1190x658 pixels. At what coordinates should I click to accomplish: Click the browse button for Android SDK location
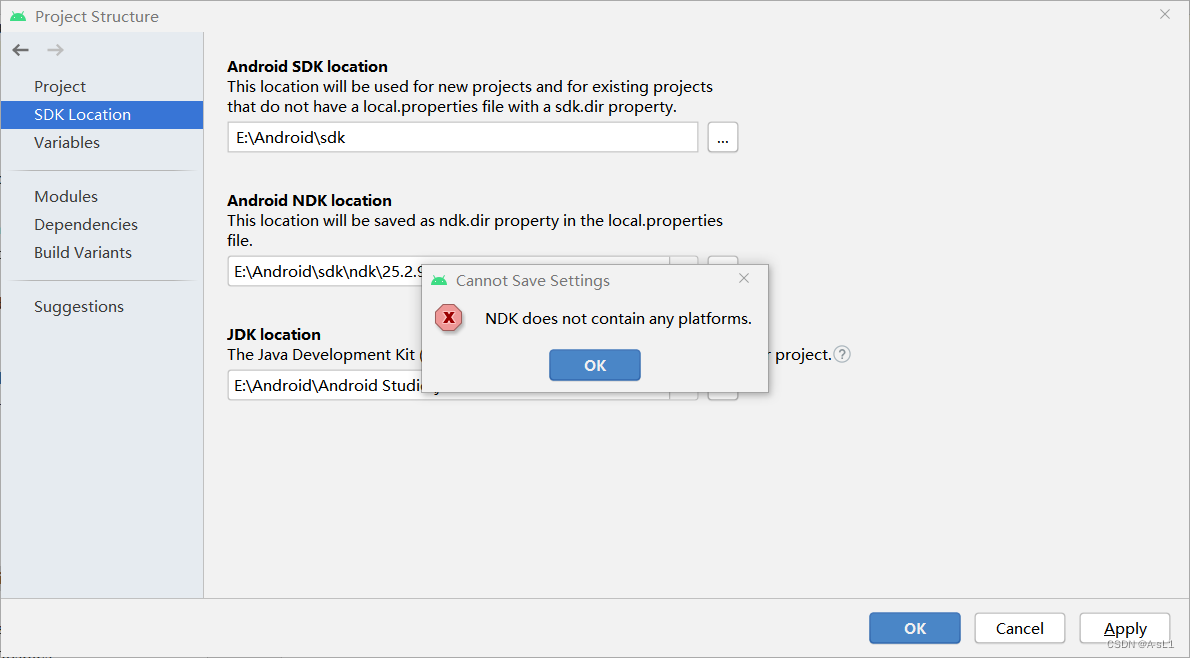tap(722, 137)
